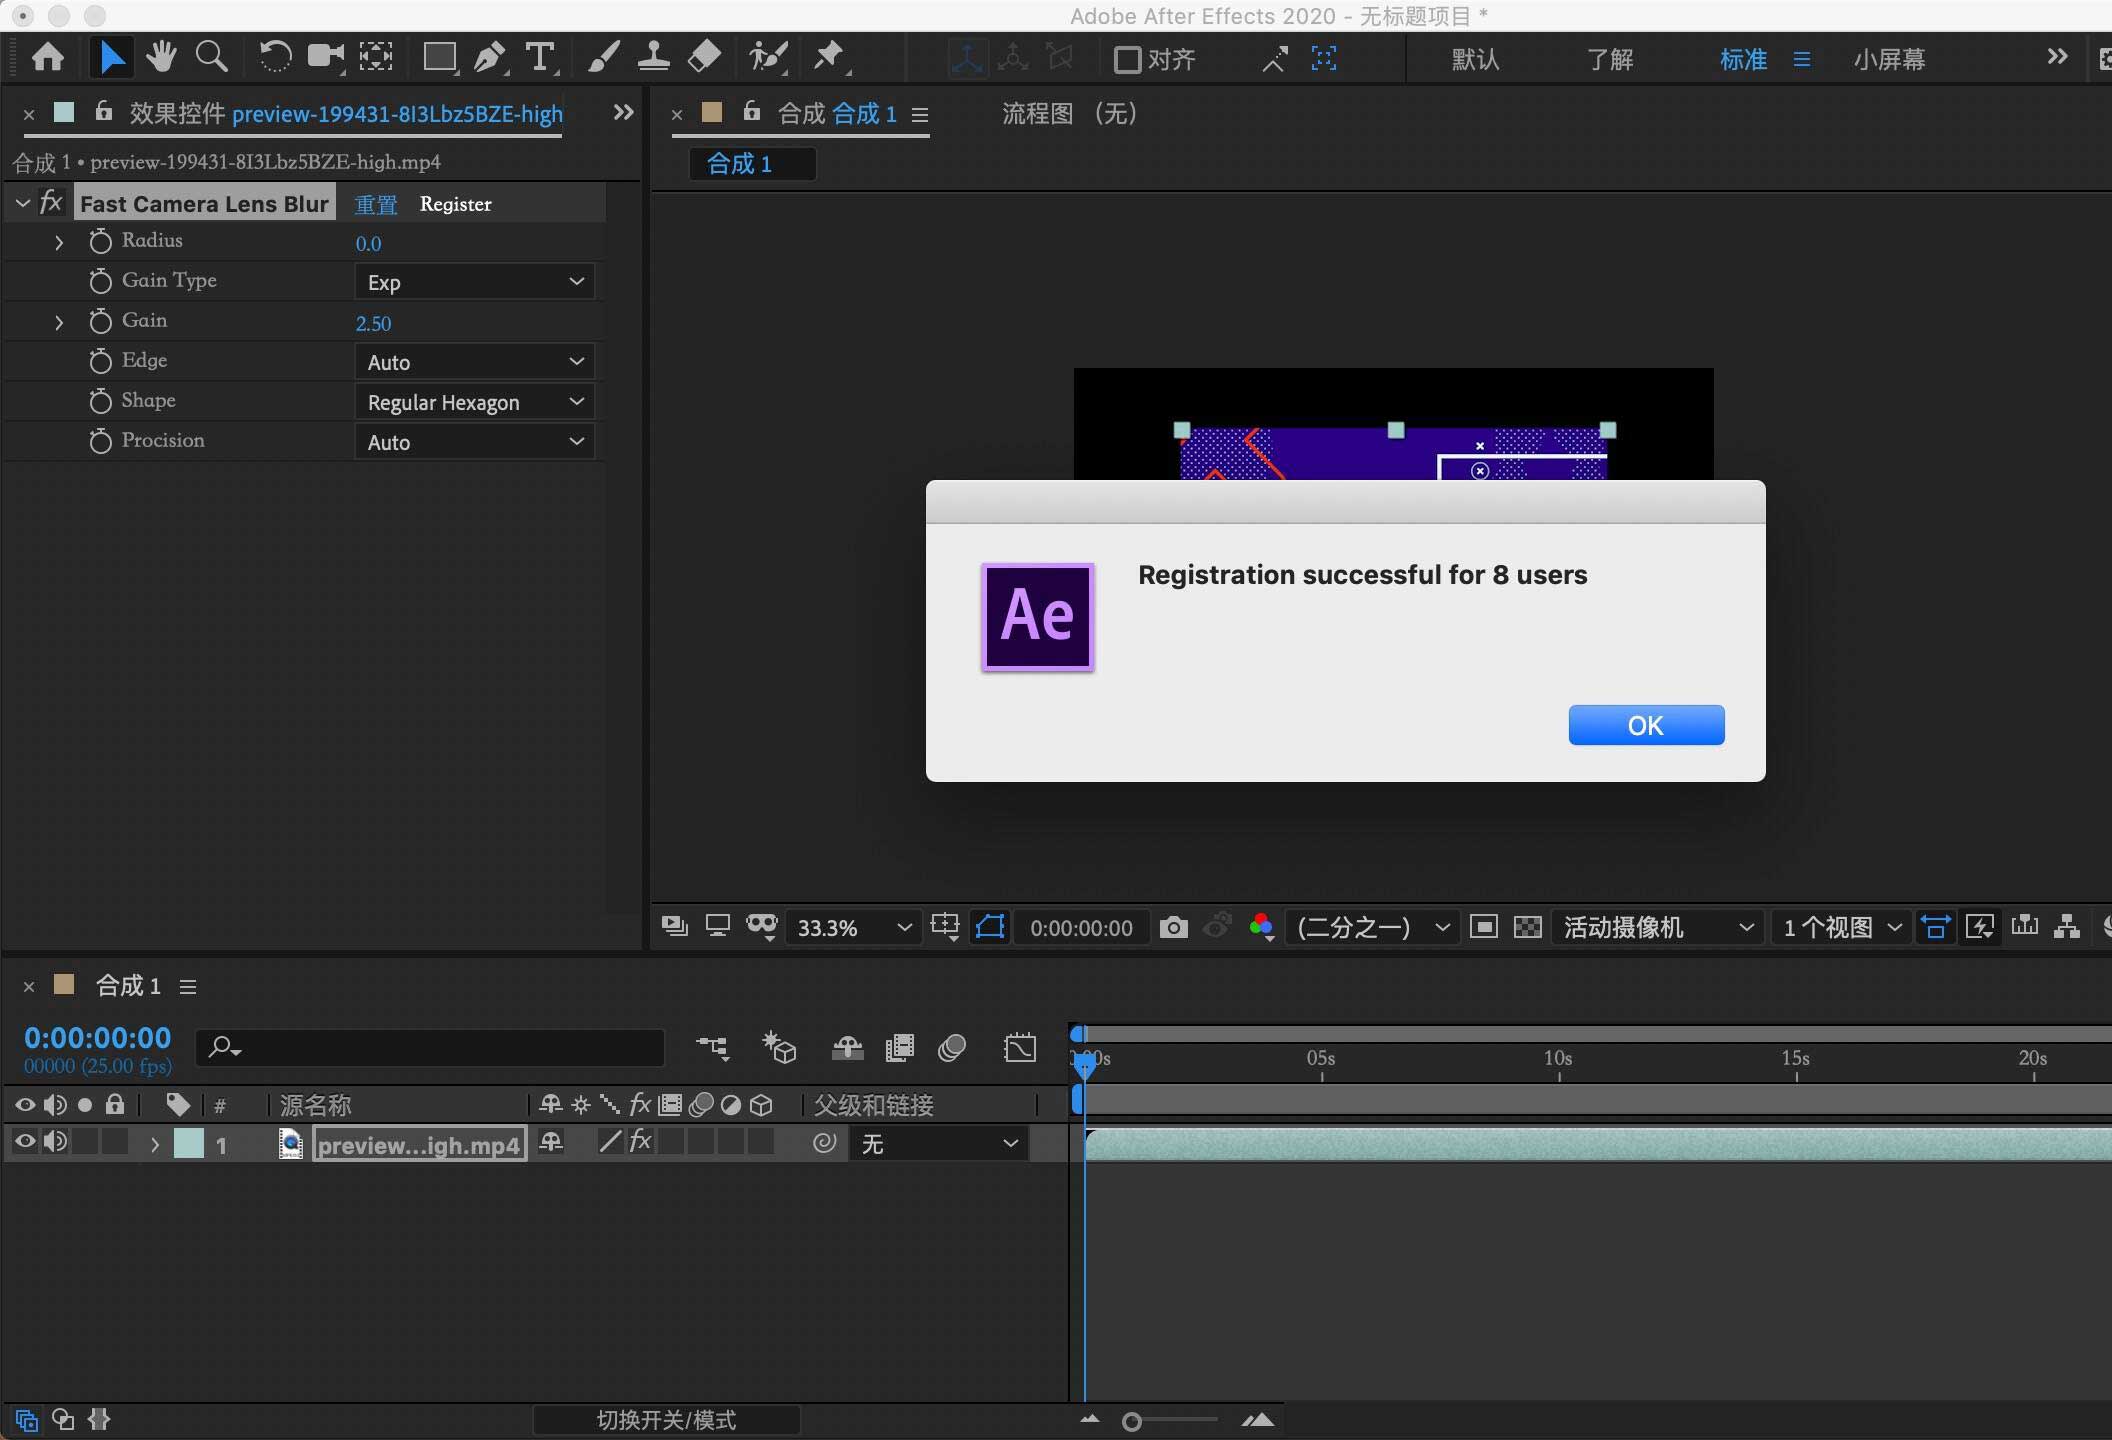Toggle fx effects switch on layer 1
This screenshot has height=1440, width=2112.
(641, 1142)
